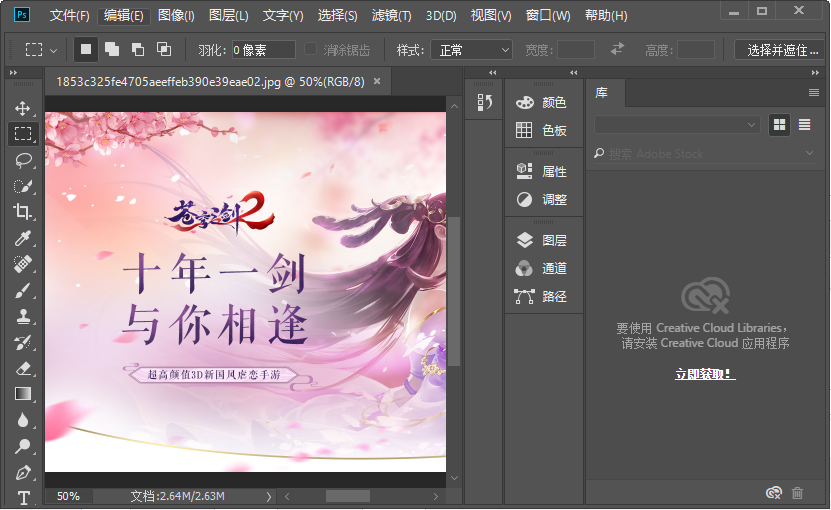The image size is (831, 510).
Task: Open the 颜色 panel
Action: pyautogui.click(x=542, y=102)
